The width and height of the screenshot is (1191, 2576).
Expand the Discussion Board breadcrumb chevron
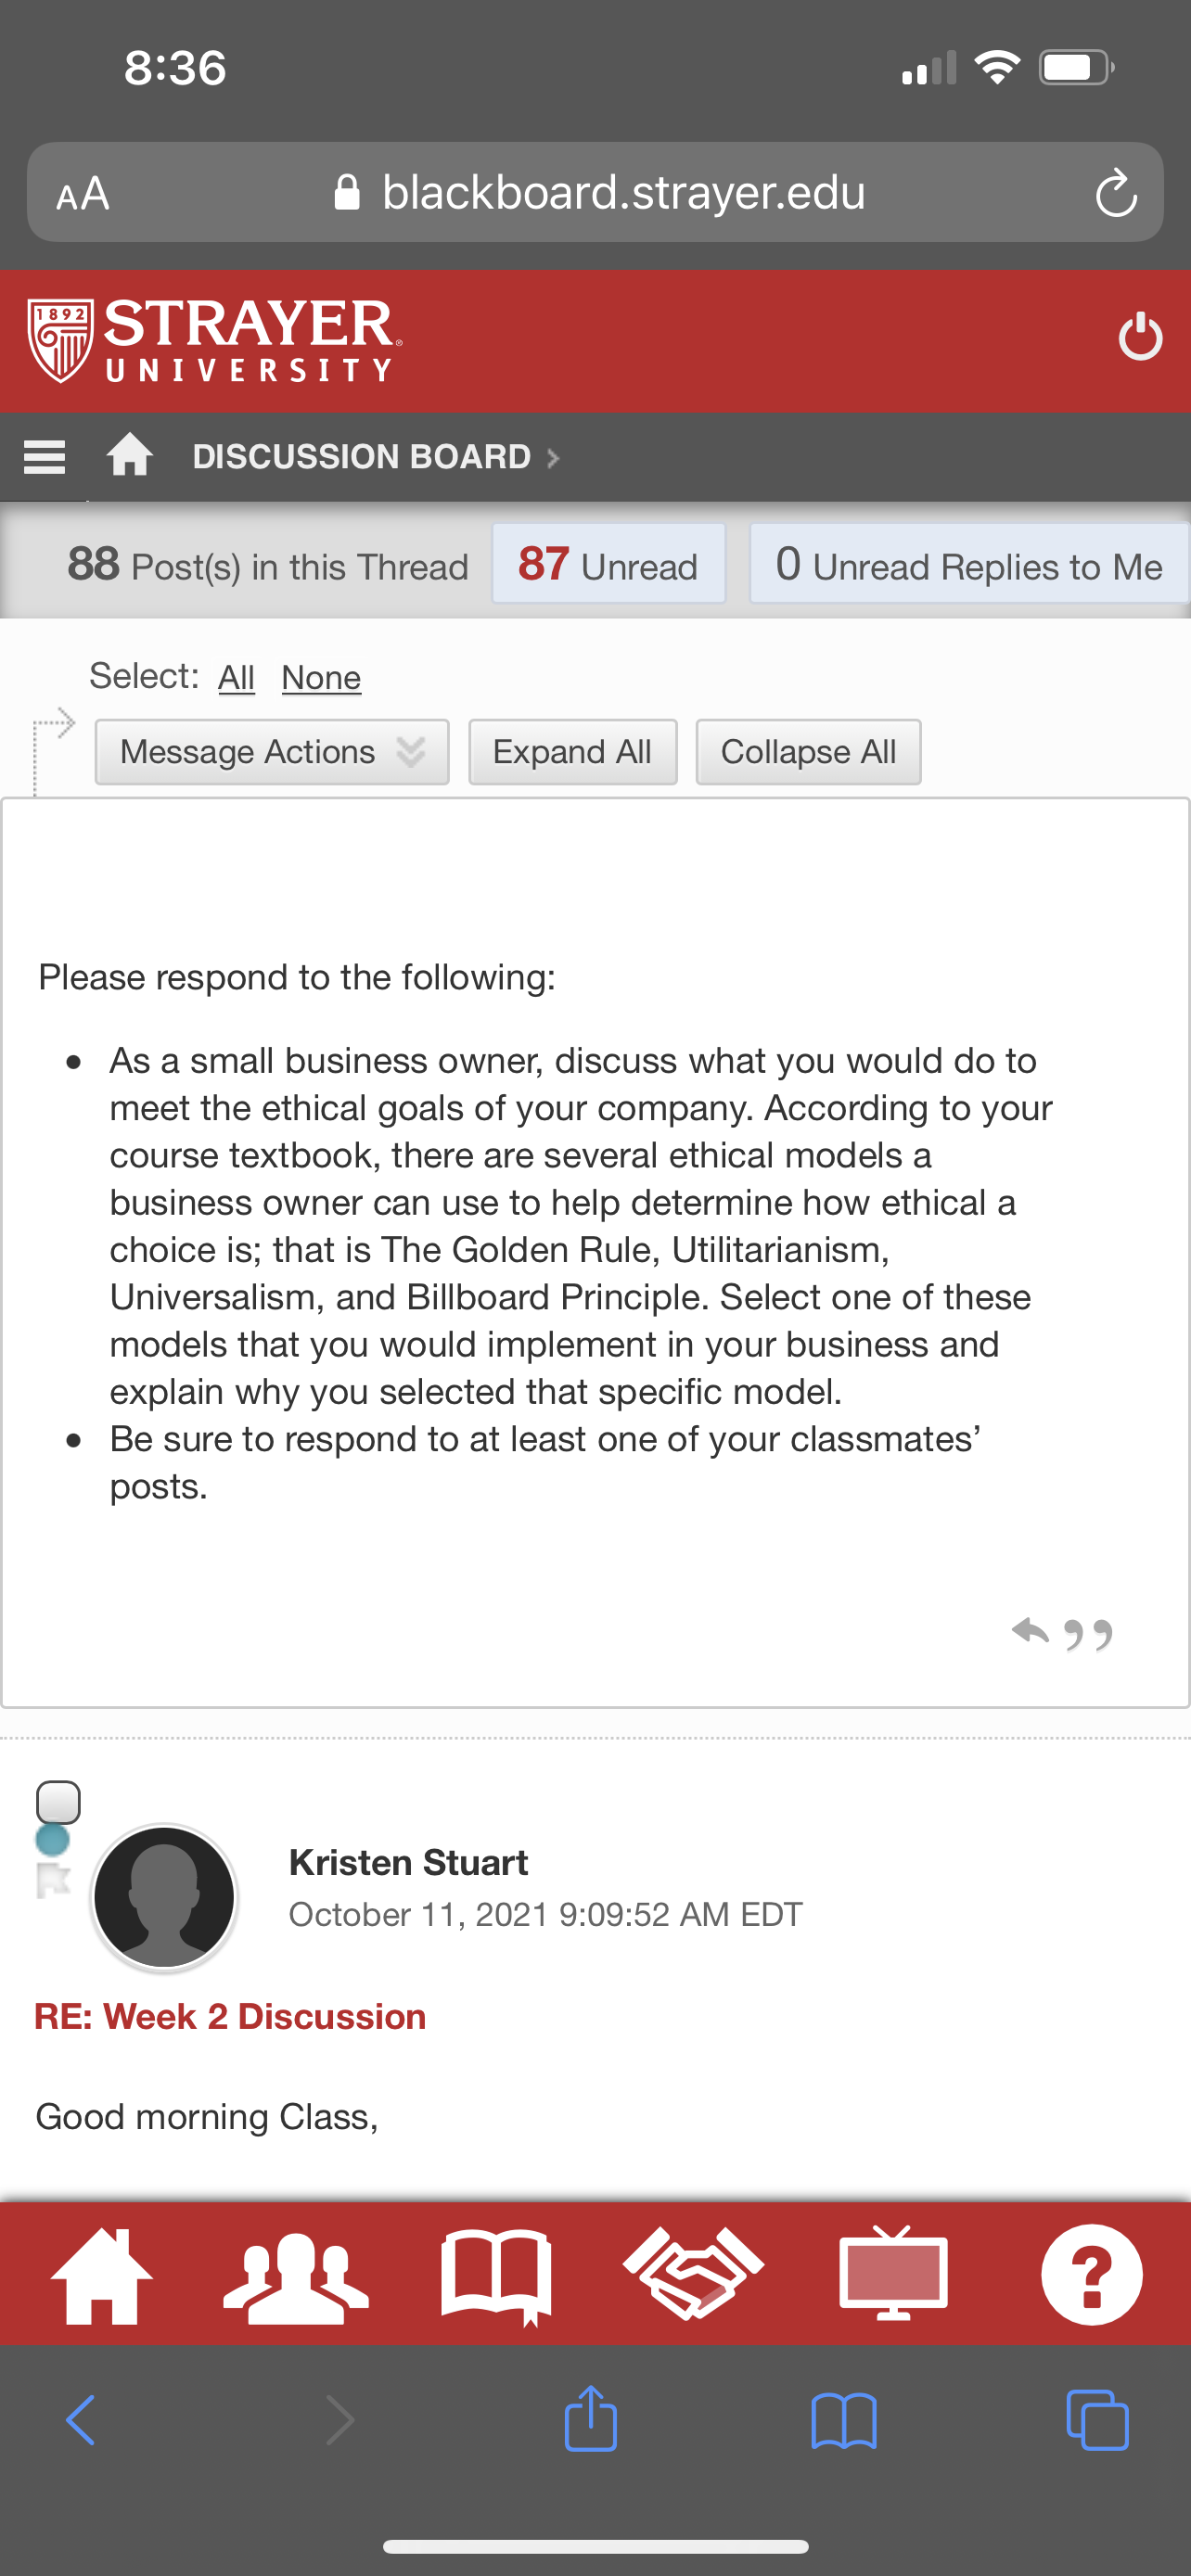point(552,458)
